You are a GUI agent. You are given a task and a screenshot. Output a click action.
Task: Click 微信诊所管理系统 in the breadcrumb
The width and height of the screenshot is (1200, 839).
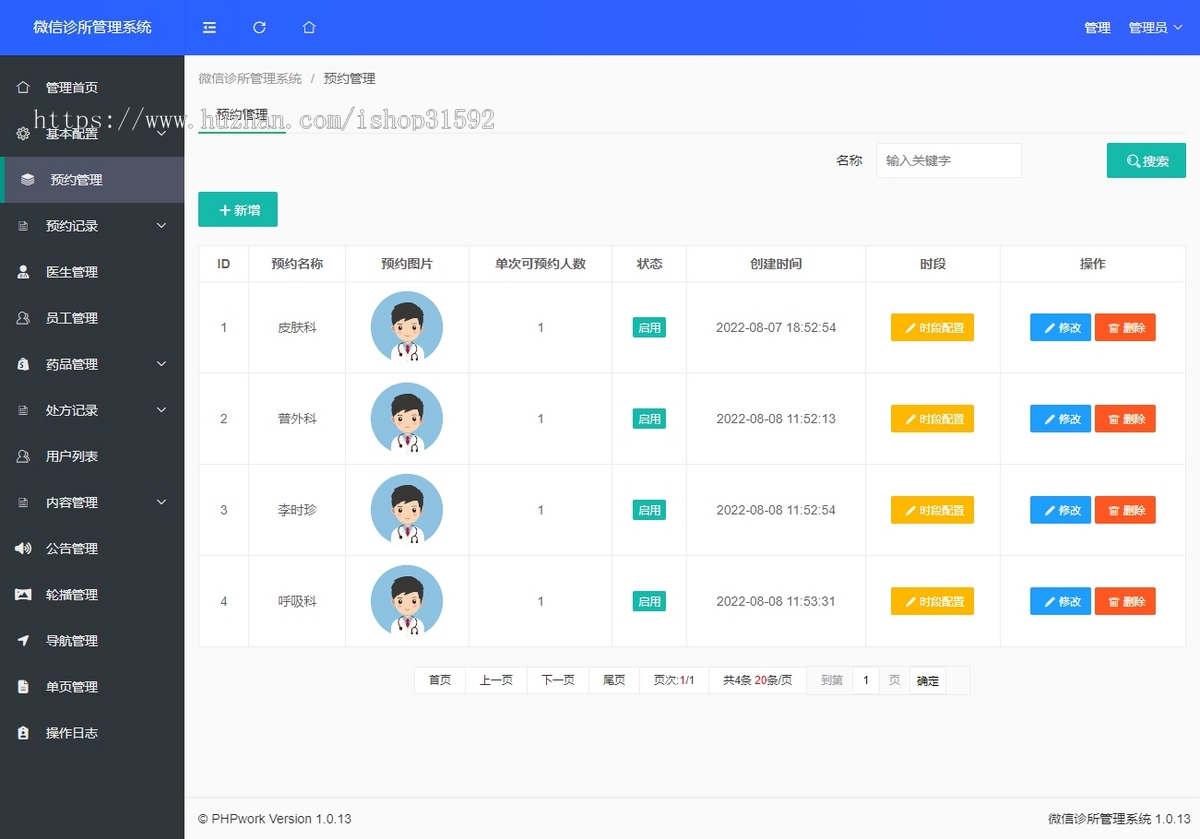250,78
